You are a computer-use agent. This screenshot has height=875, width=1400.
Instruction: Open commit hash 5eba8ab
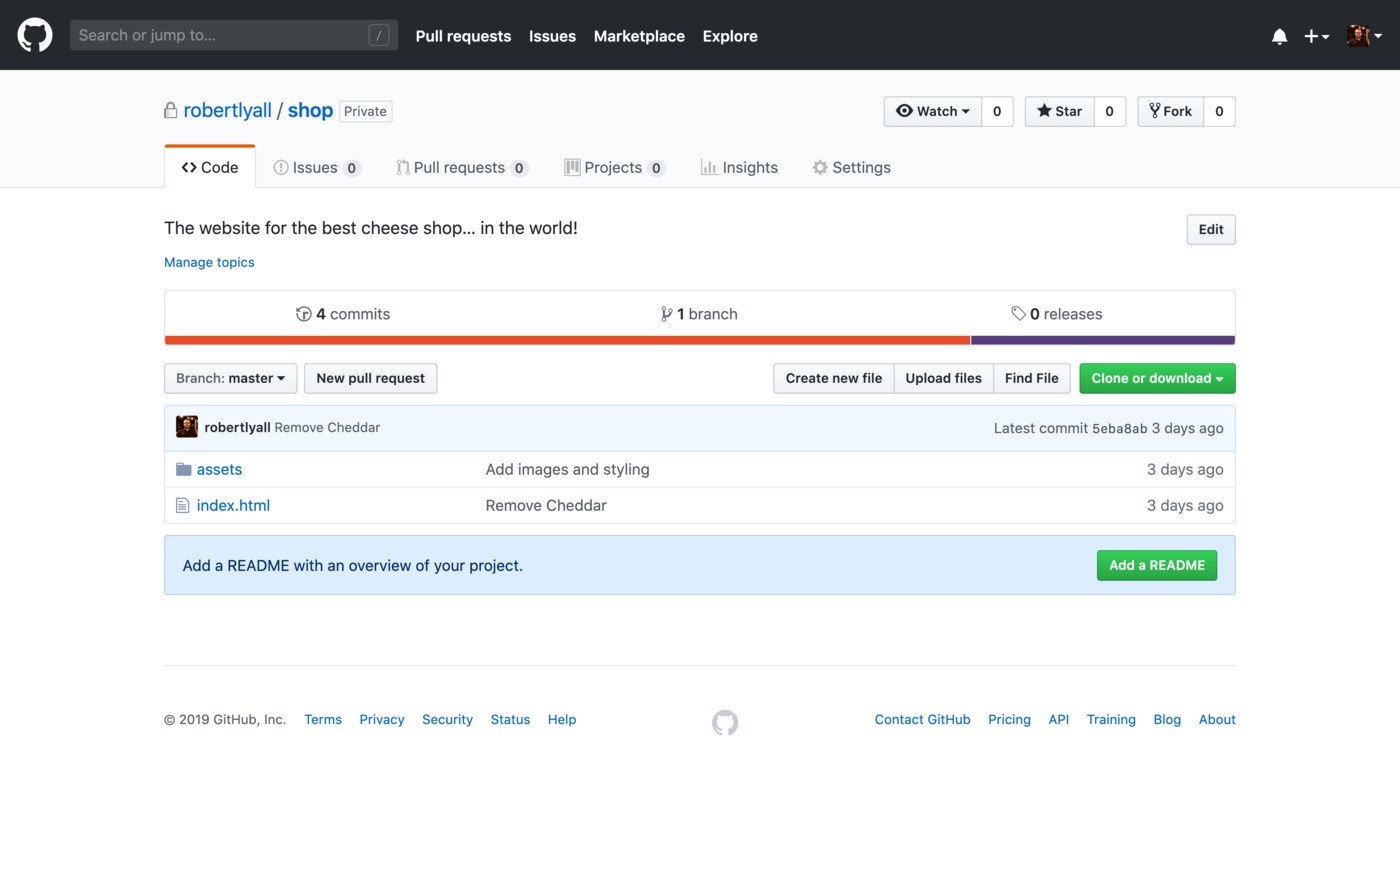(1119, 428)
